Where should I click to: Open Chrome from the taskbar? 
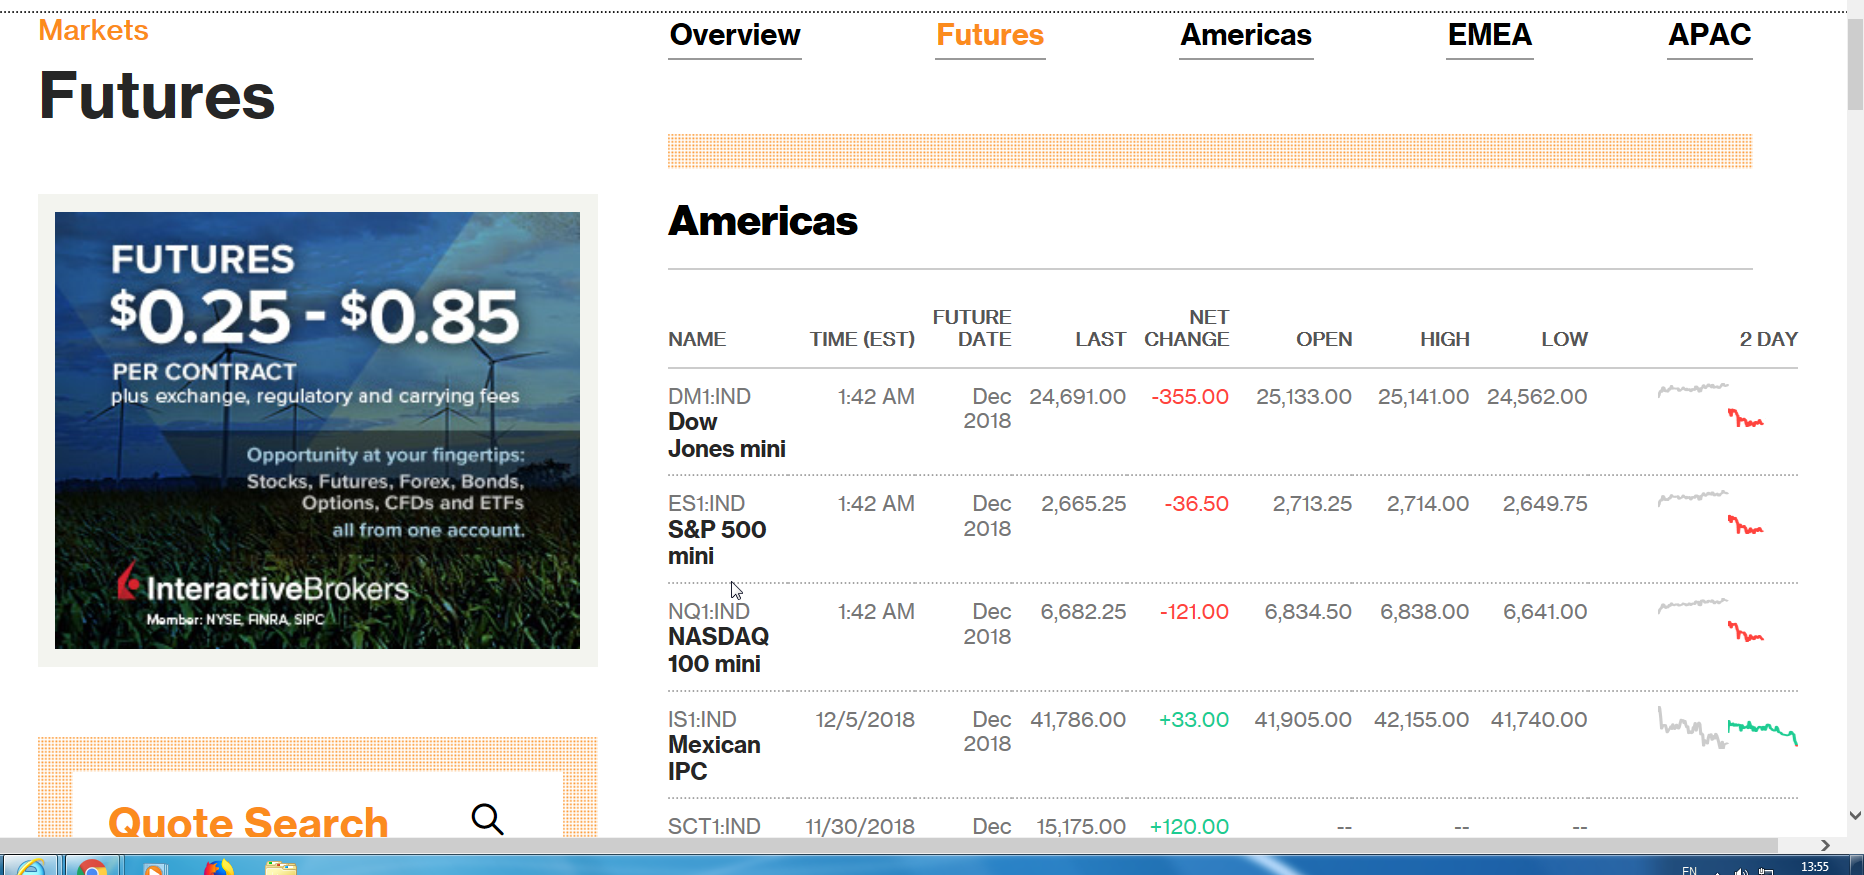92,867
